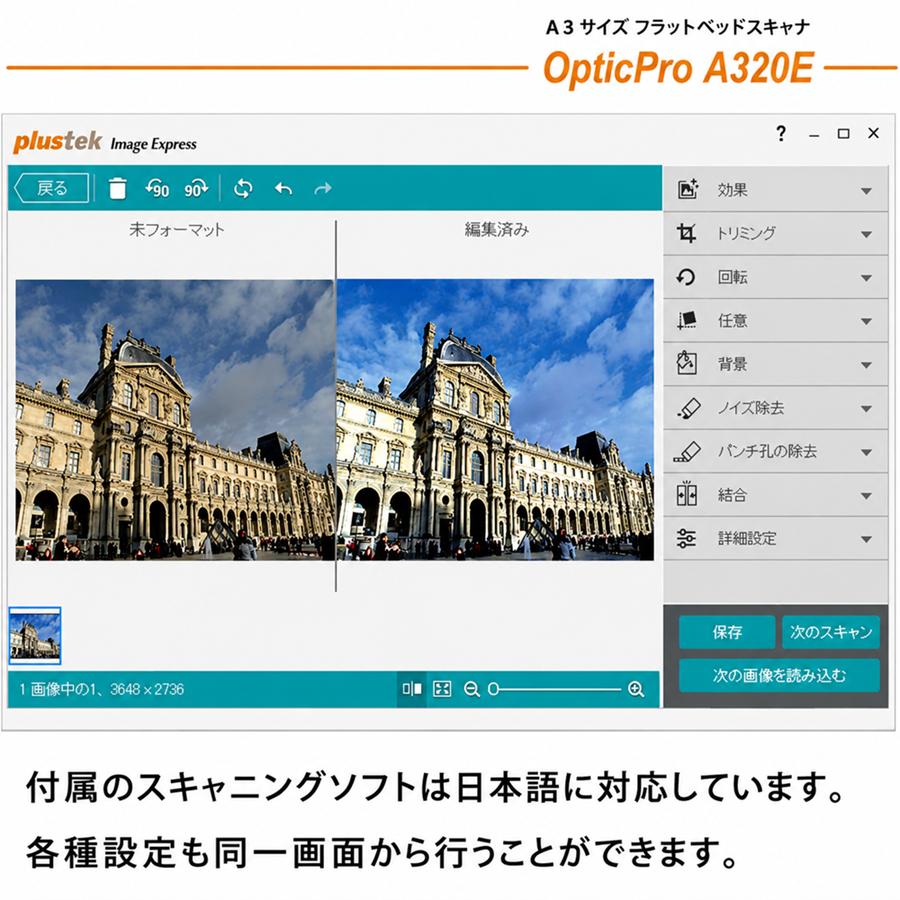900x900 pixels.
Task: Rotate image 90 degrees clockwise
Action: (x=196, y=188)
